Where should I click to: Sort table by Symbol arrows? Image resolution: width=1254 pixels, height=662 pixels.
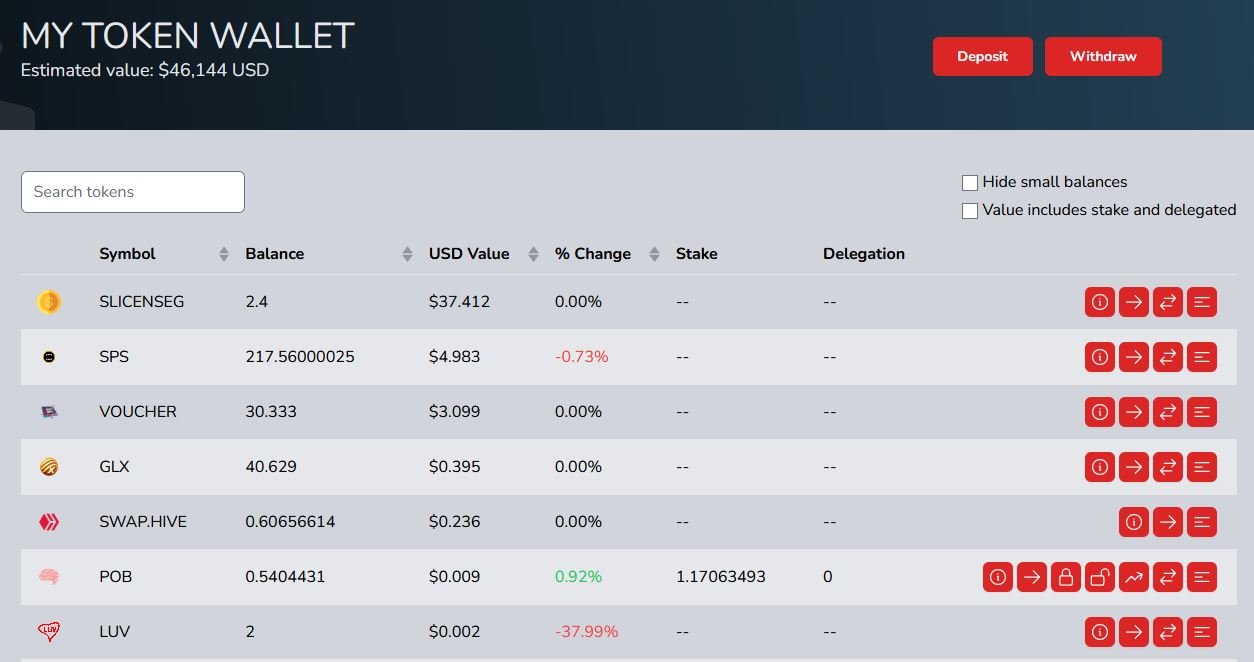point(223,254)
